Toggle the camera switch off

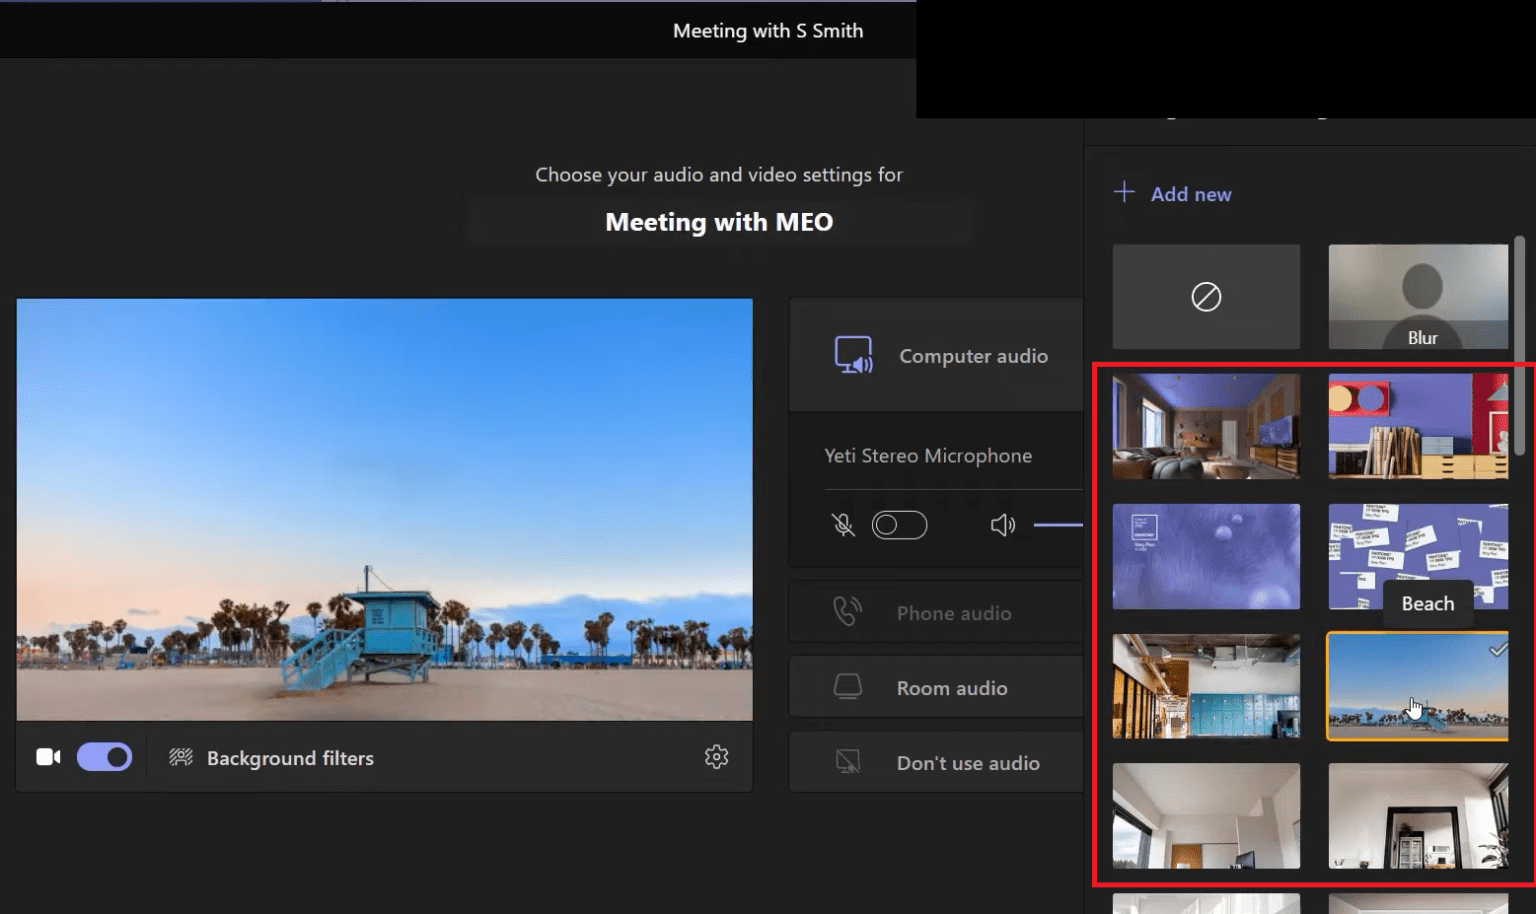(104, 757)
